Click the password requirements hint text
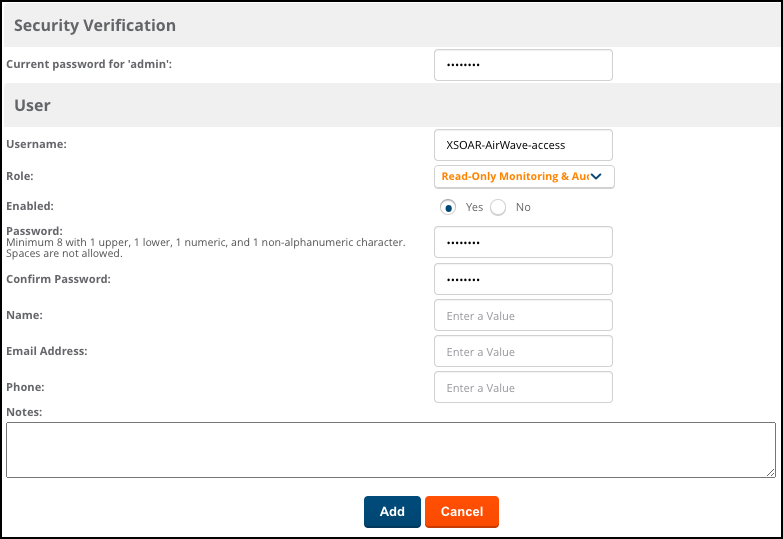The width and height of the screenshot is (783, 539). (x=205, y=248)
